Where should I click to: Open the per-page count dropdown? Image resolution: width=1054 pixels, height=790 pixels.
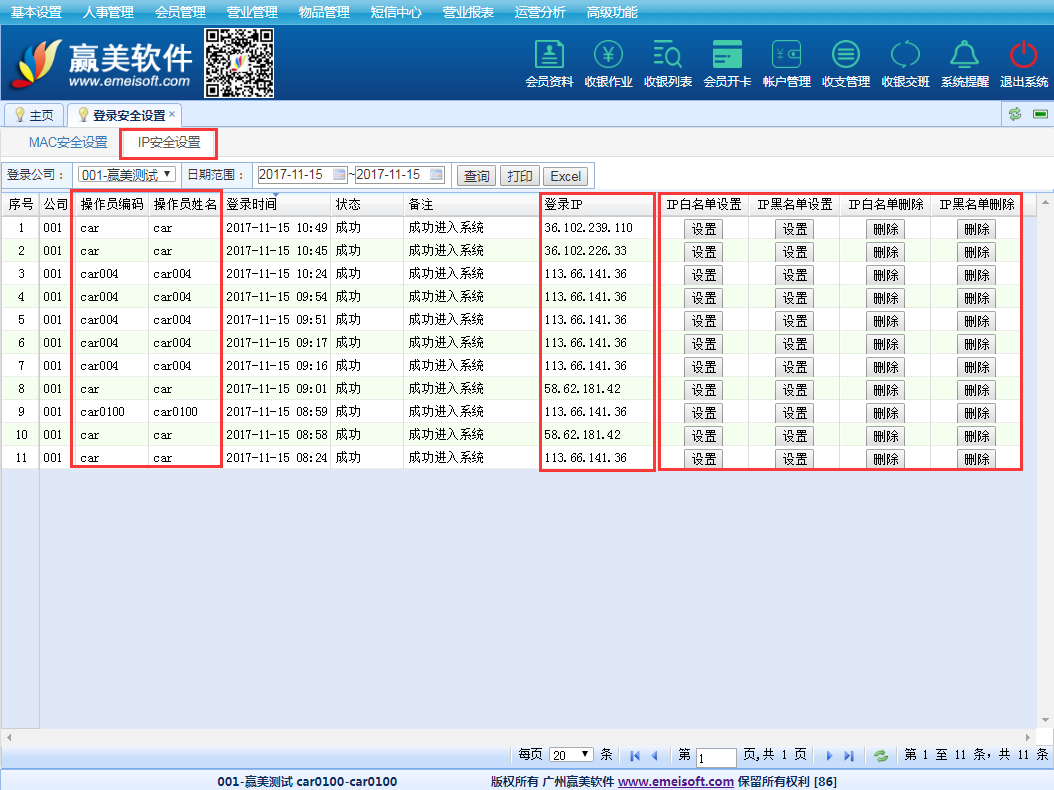(571, 755)
